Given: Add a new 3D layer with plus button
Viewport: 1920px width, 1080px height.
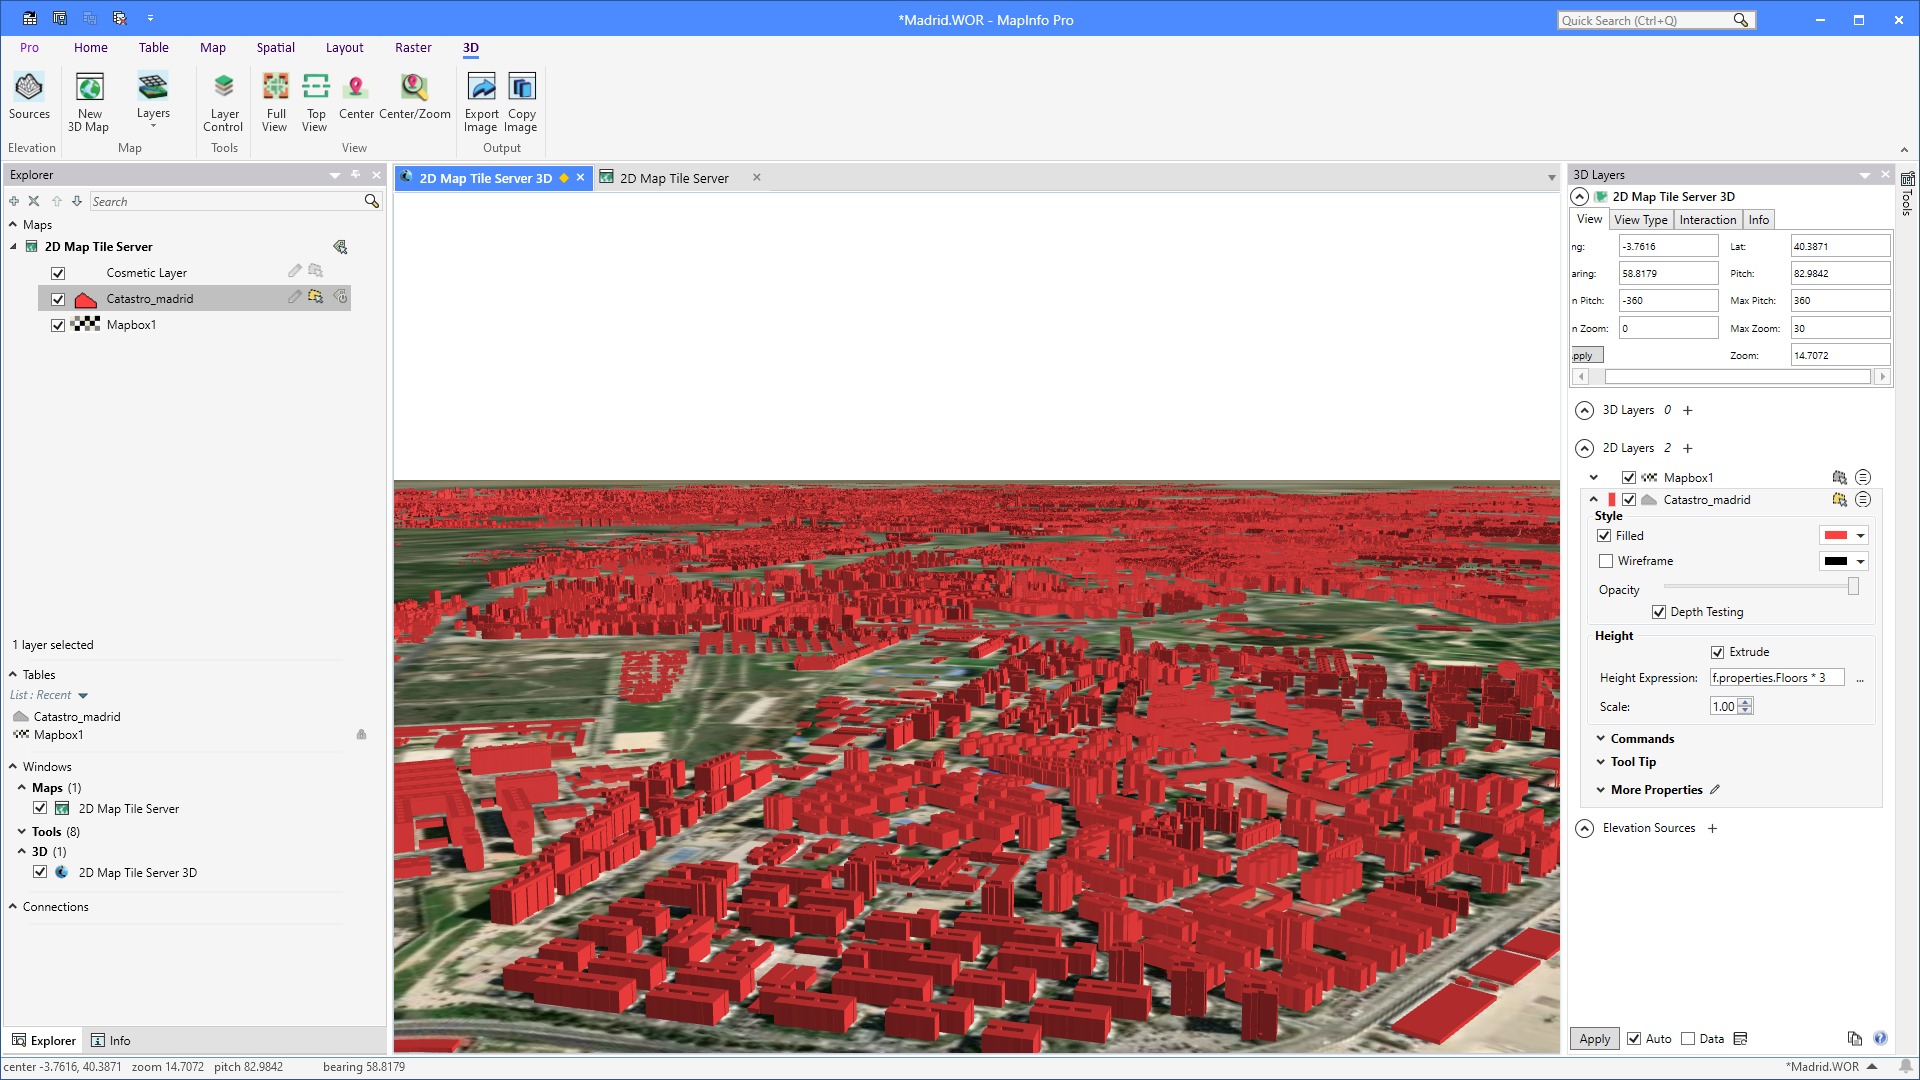Looking at the screenshot, I should (1687, 410).
